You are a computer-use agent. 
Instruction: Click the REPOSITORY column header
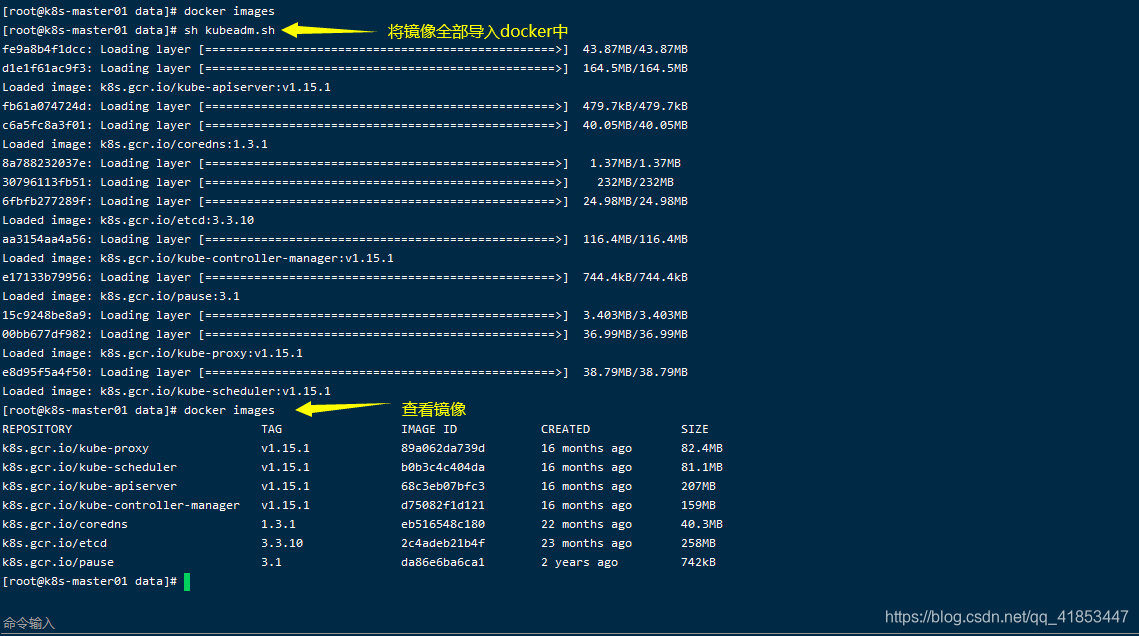(37, 429)
